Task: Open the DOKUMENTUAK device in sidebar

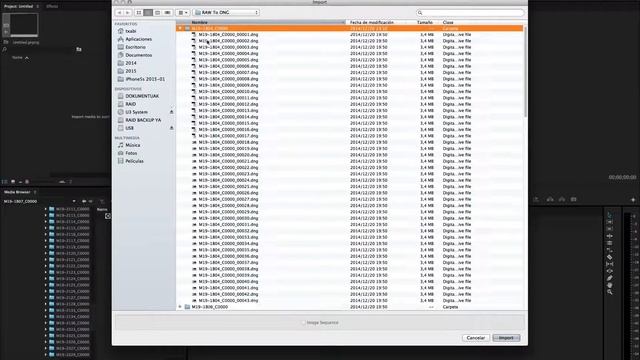Action: 142,96
